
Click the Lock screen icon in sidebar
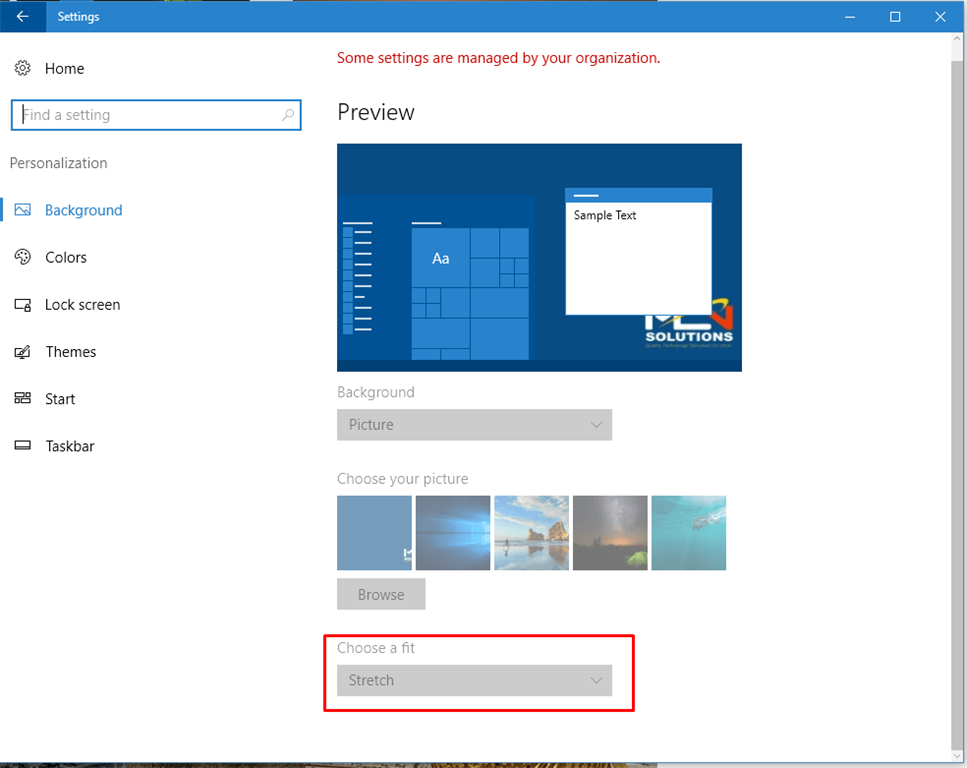point(23,305)
